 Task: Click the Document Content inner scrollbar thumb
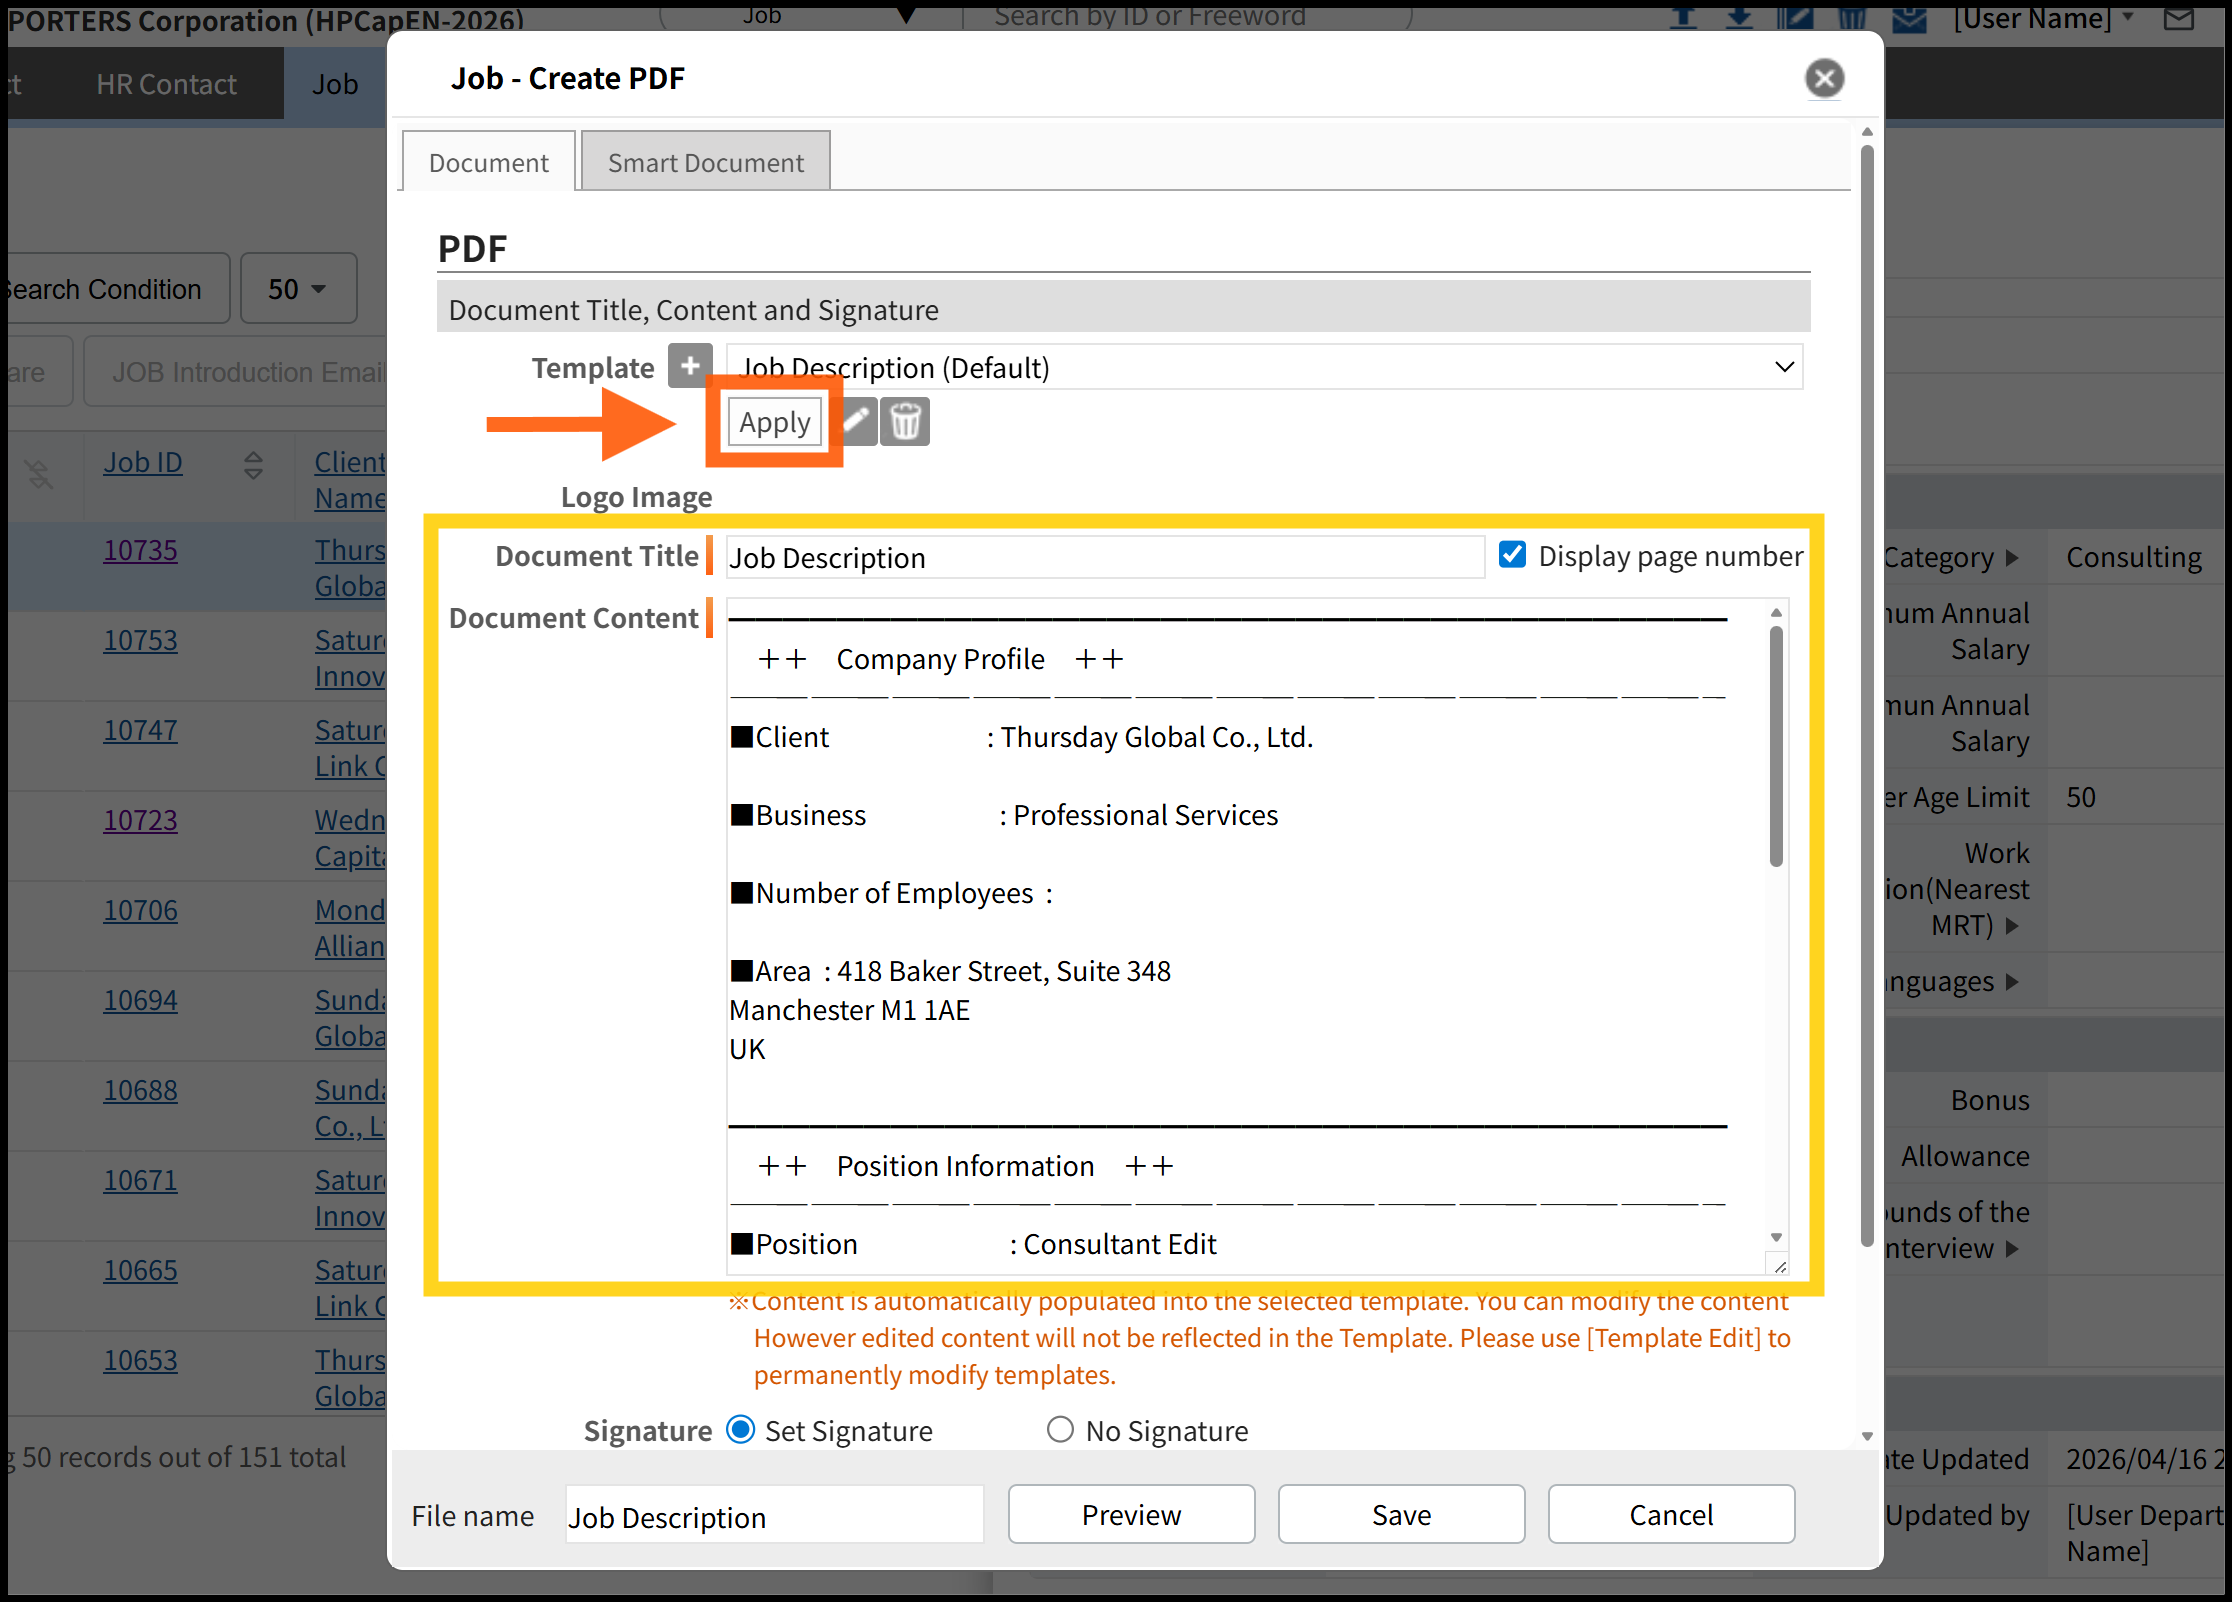point(1776,745)
